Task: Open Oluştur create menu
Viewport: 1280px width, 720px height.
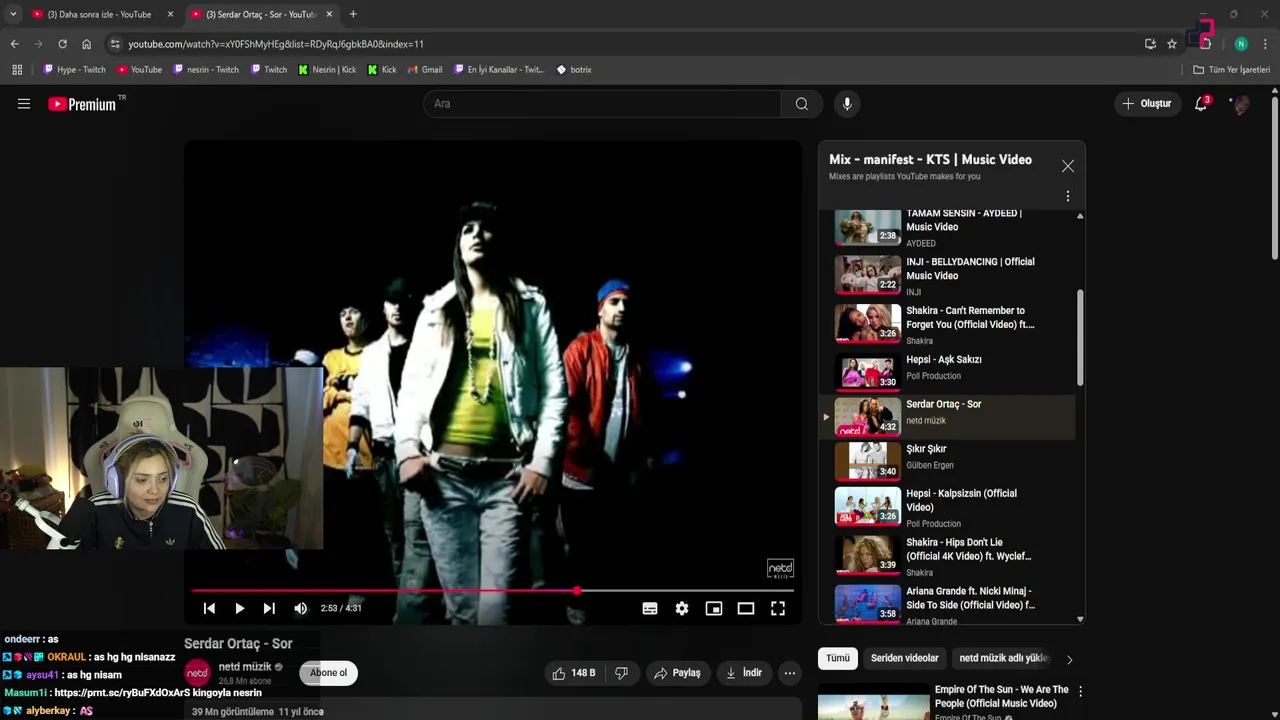Action: [1146, 104]
